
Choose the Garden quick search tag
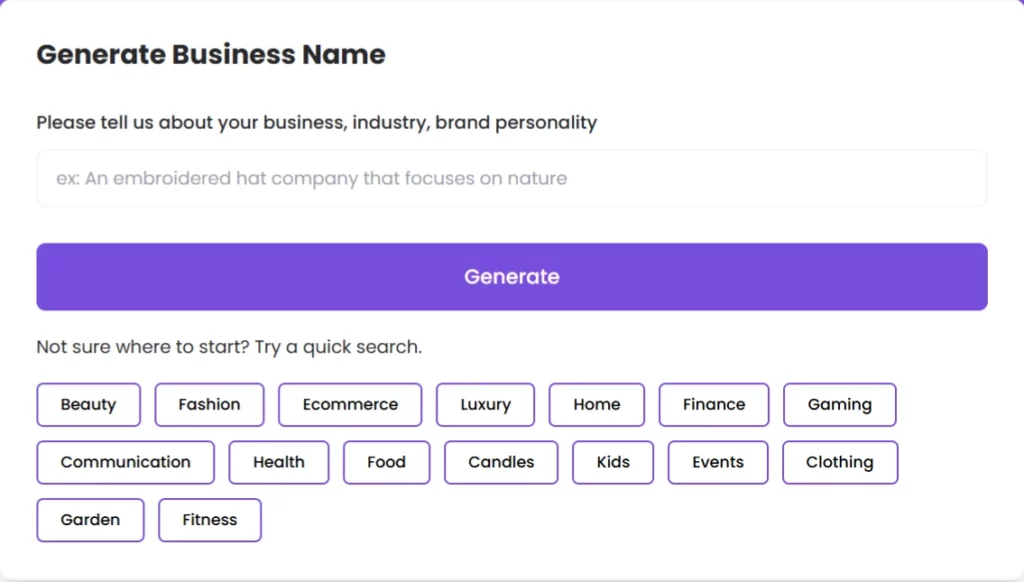(x=90, y=520)
